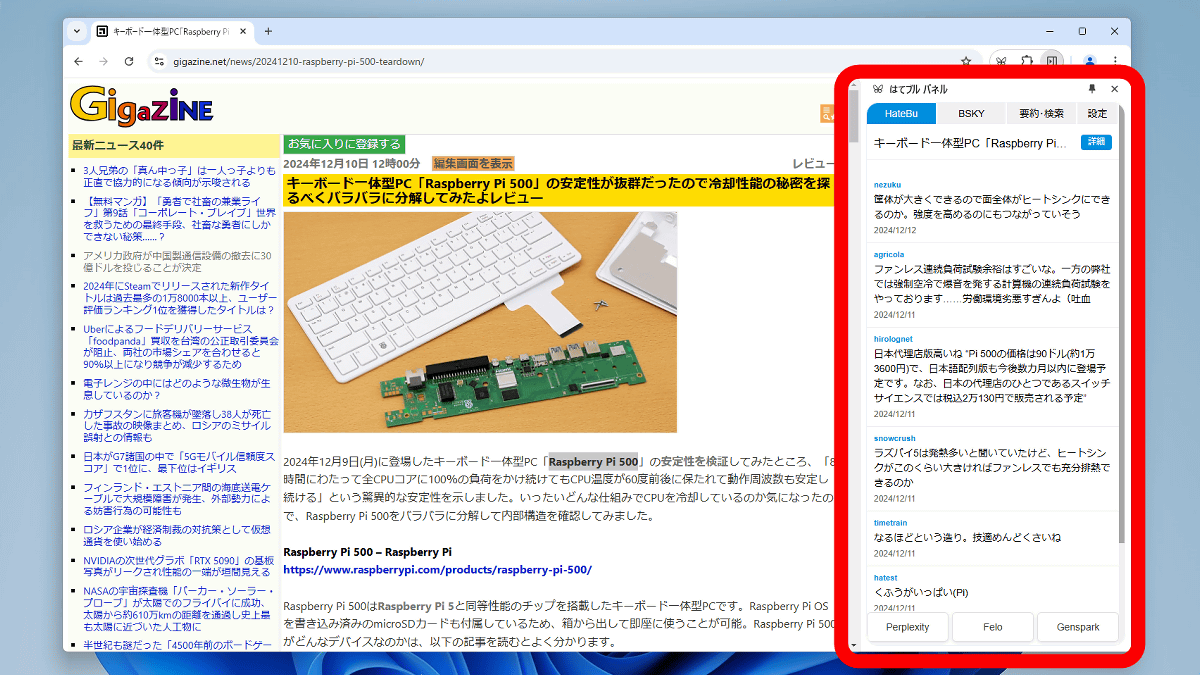The height and width of the screenshot is (675, 1200).
Task: Click the Hatebu butterfly extension icon in toolbar
Action: [1000, 61]
